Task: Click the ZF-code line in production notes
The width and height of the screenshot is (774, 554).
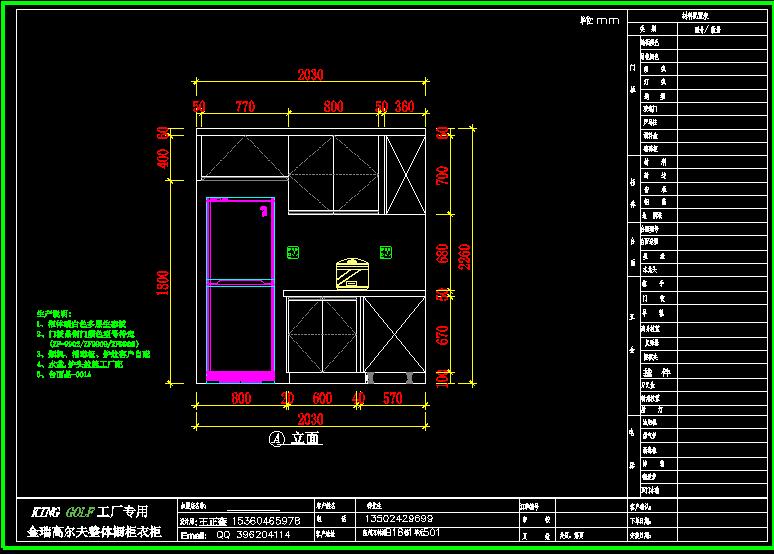Action: click(94, 344)
